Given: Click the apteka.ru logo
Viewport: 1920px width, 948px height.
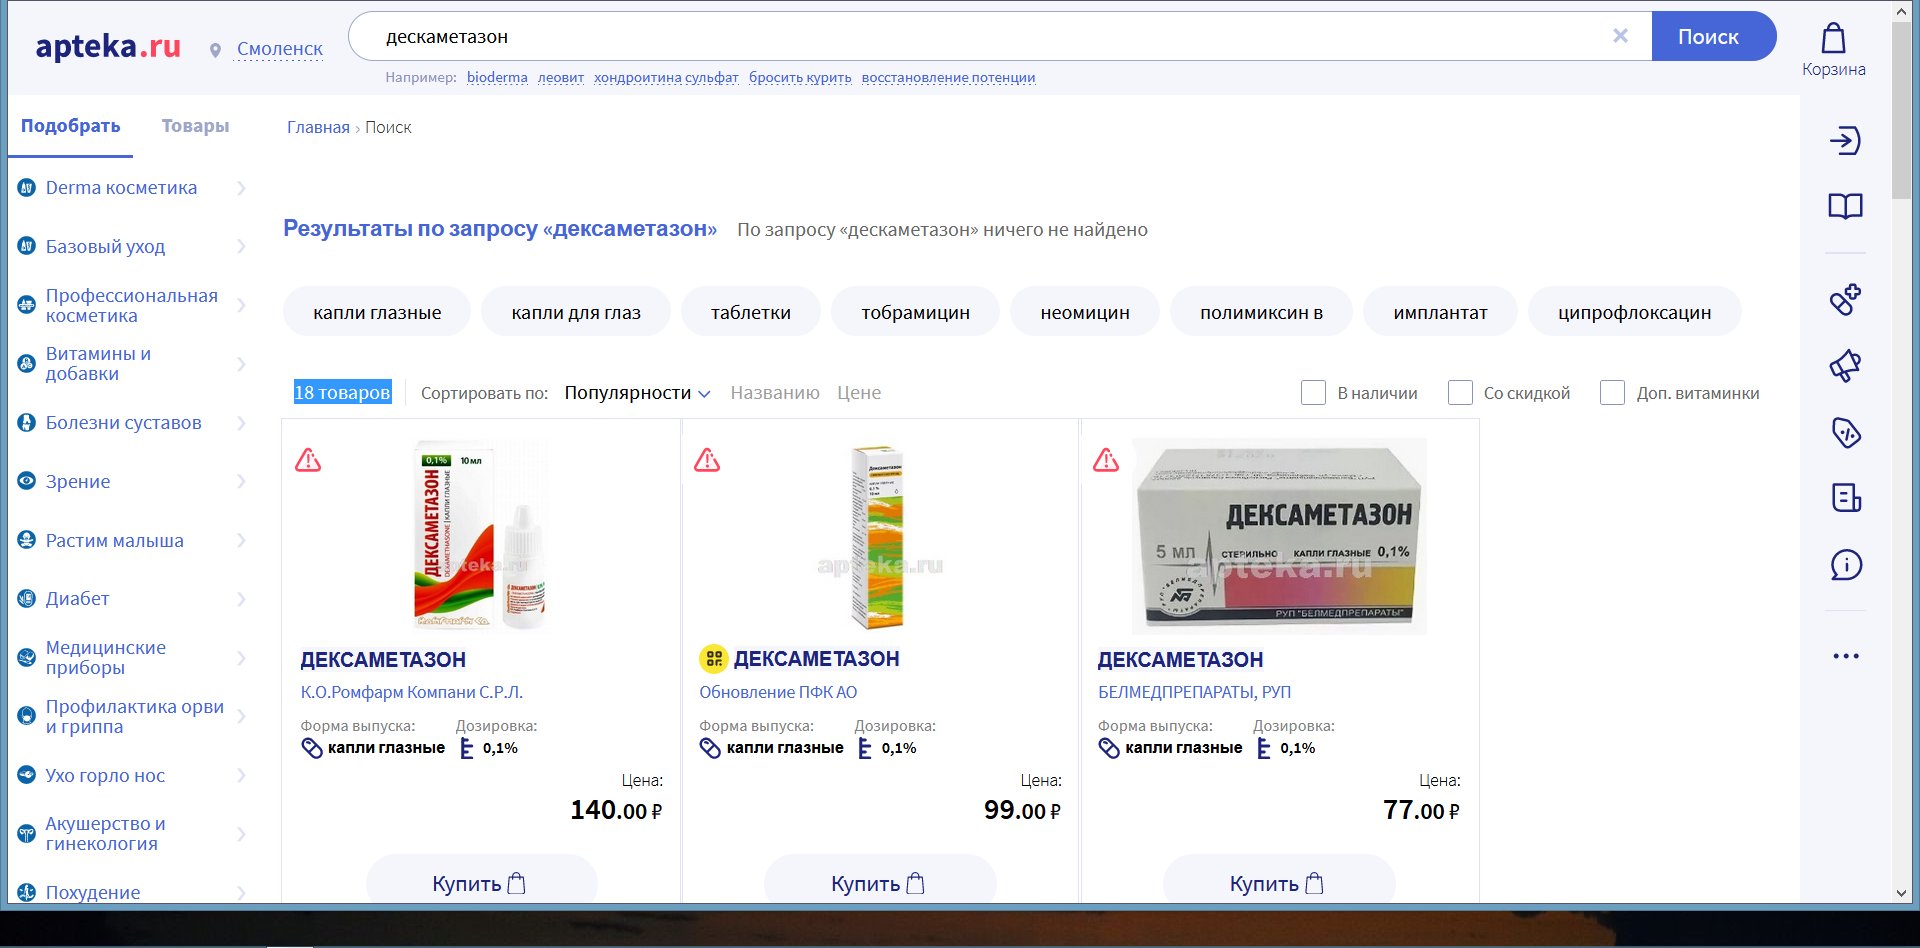Looking at the screenshot, I should 108,46.
